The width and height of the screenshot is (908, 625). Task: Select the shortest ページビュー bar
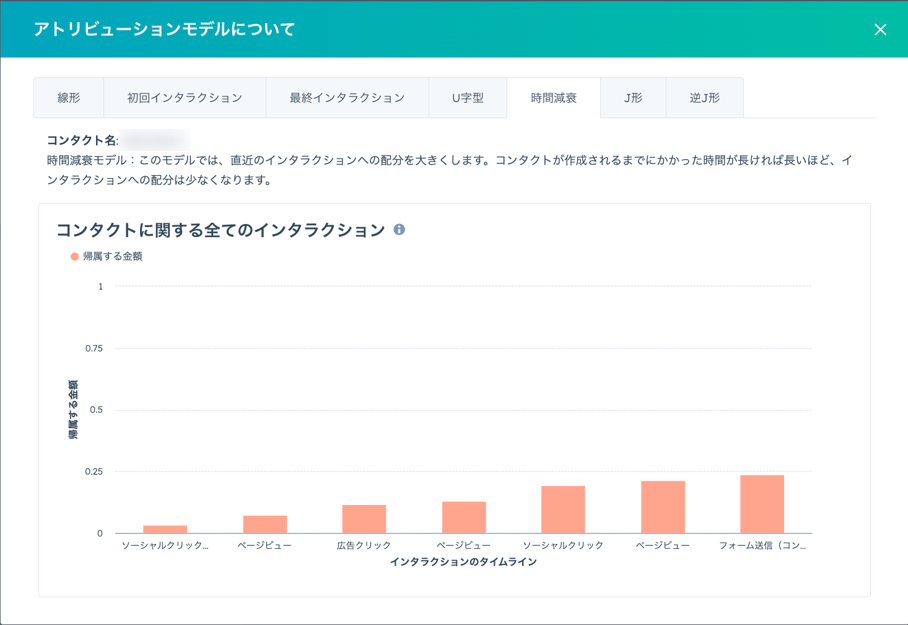pos(265,524)
